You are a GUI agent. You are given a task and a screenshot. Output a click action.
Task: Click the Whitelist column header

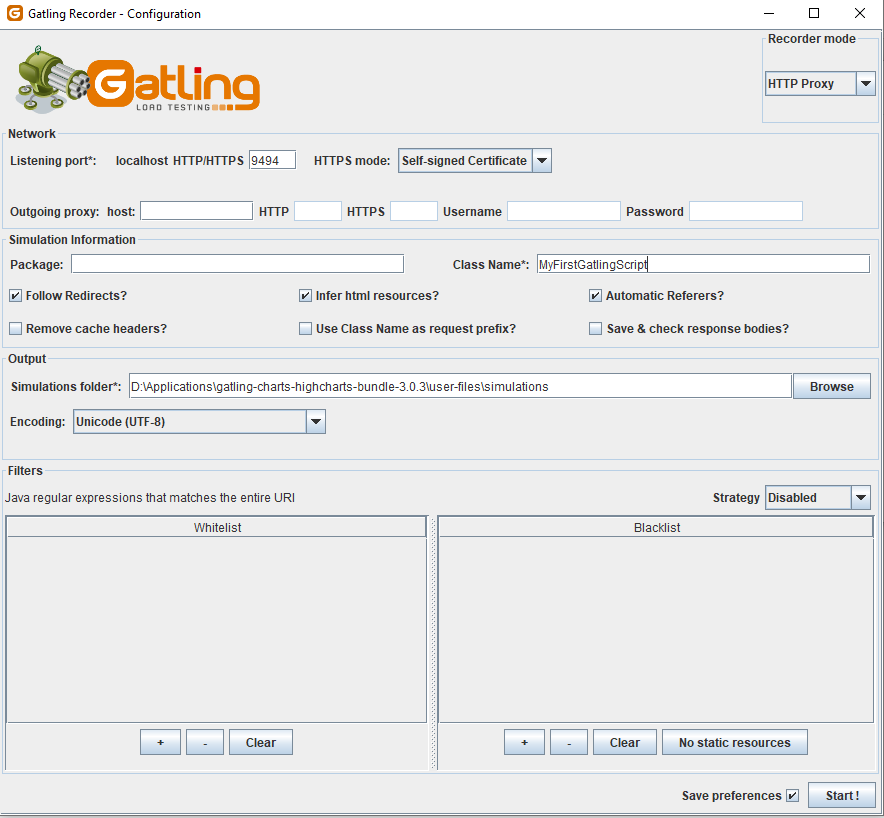coord(217,527)
